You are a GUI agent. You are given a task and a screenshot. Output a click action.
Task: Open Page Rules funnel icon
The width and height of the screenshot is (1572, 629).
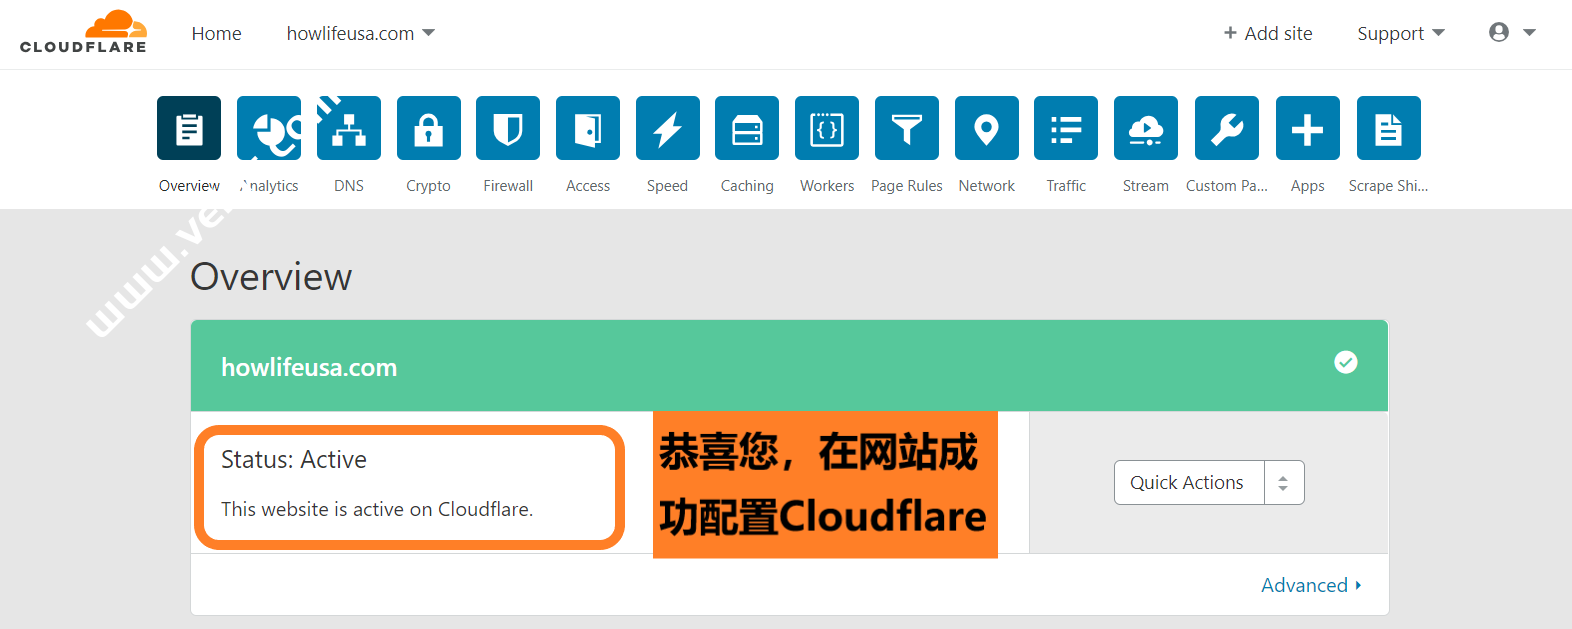tap(906, 128)
